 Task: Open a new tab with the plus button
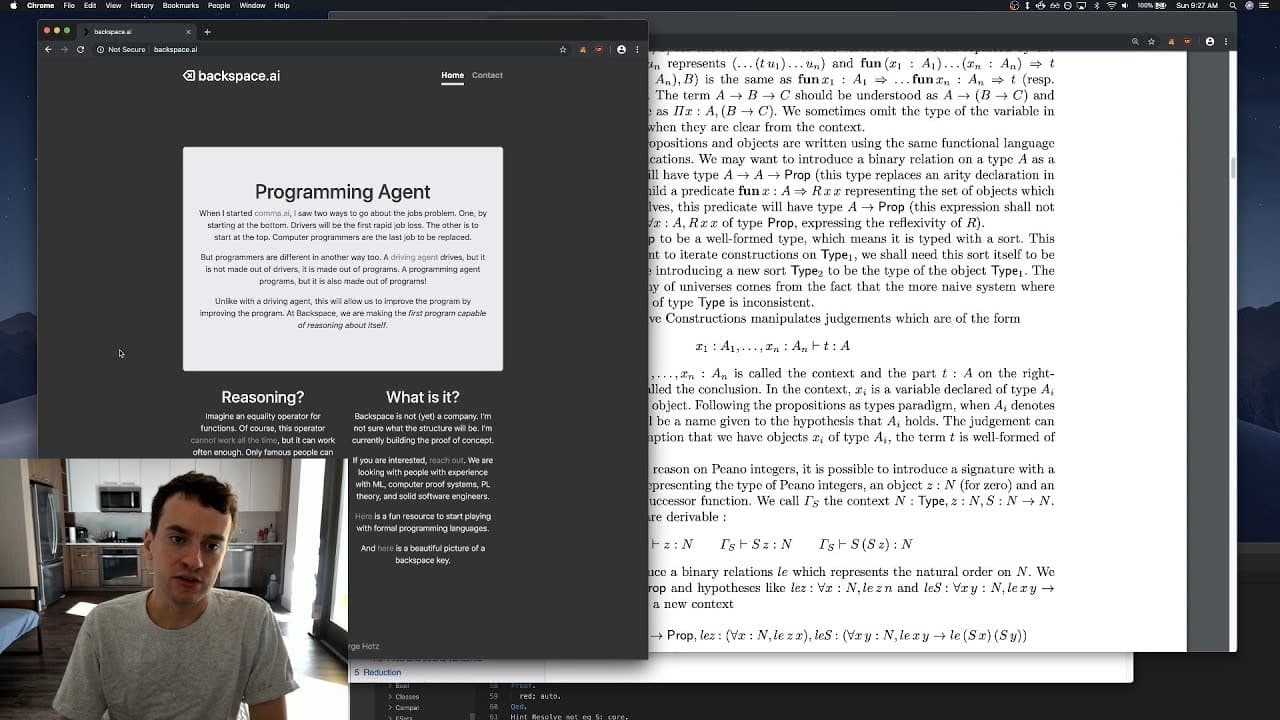[207, 32]
